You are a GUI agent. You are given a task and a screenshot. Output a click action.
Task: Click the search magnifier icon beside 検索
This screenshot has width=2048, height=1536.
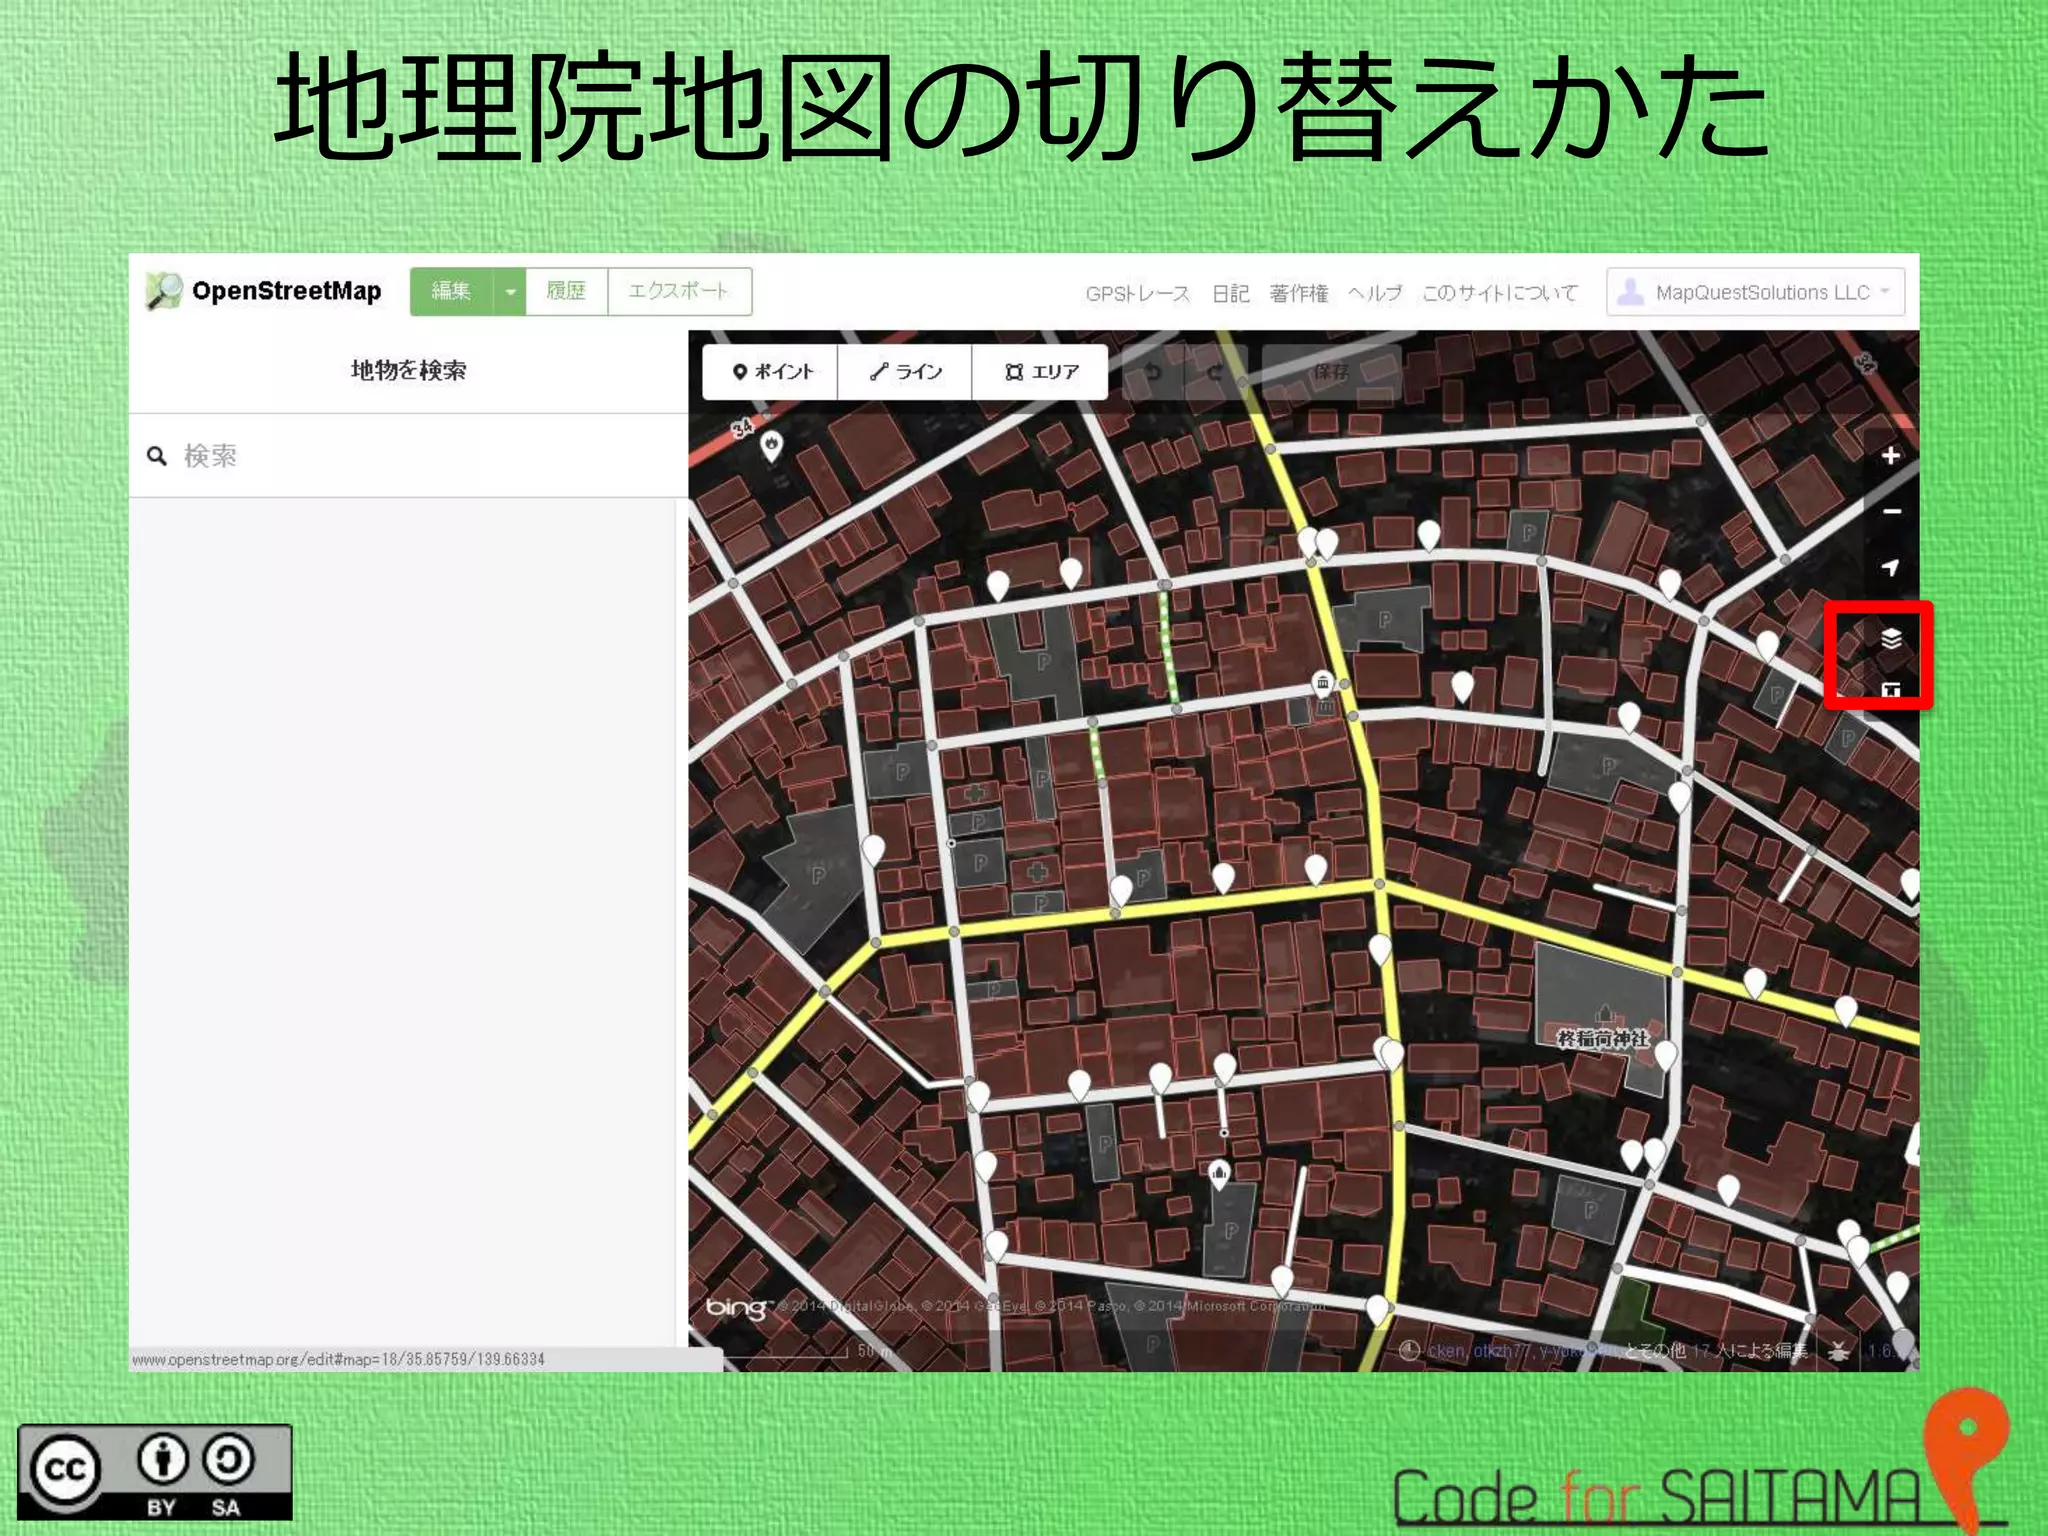click(157, 456)
